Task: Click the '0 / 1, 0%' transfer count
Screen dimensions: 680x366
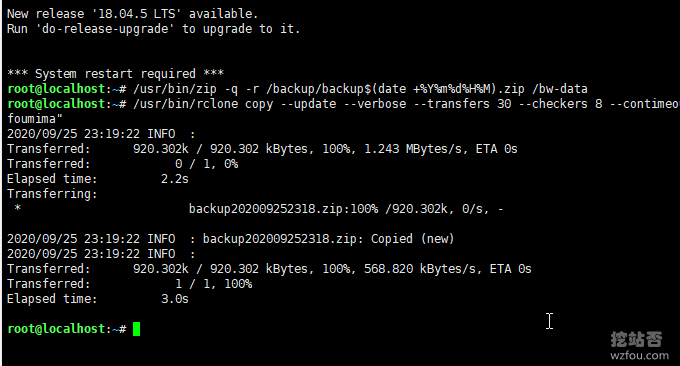Action: [206, 164]
